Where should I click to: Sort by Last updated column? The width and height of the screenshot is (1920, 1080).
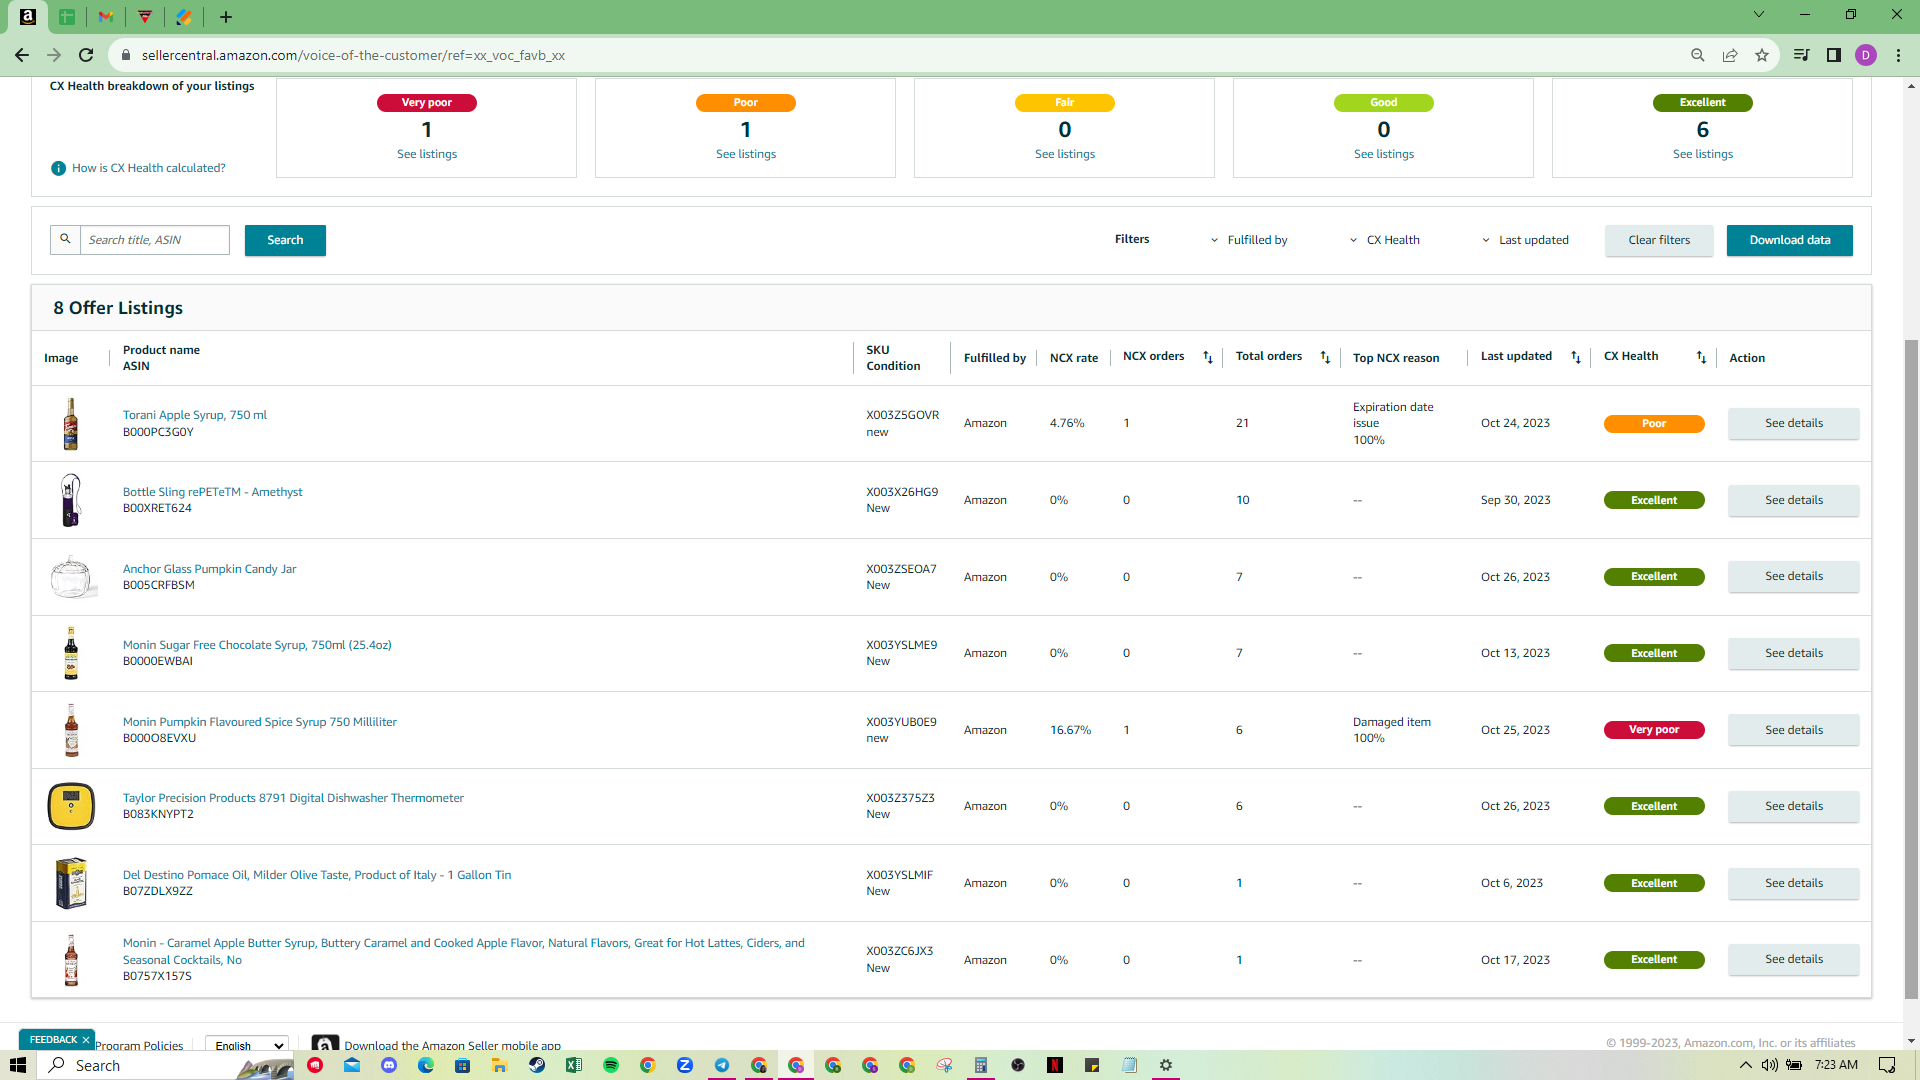click(1576, 357)
